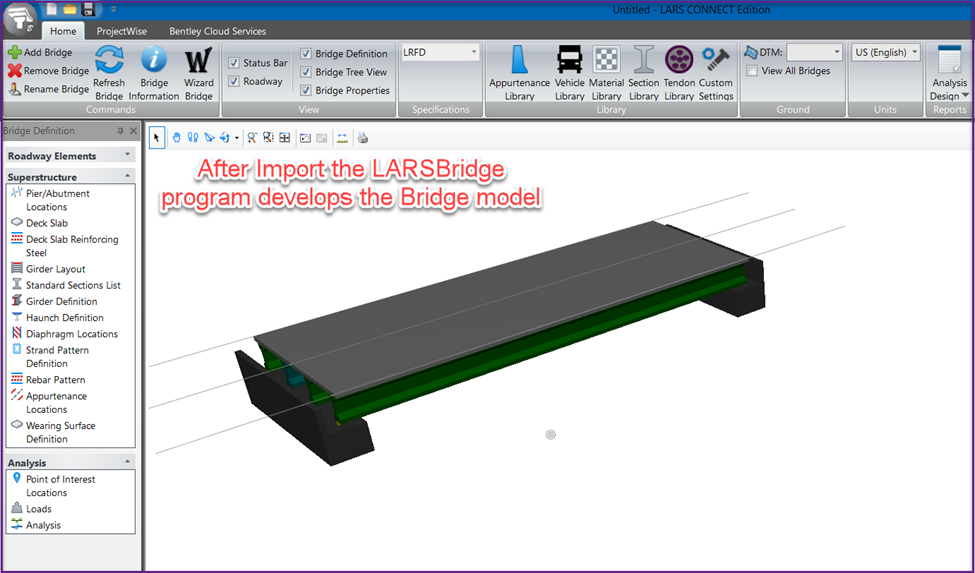This screenshot has height=573, width=975.
Task: Open Custom Settings
Action: (x=716, y=73)
